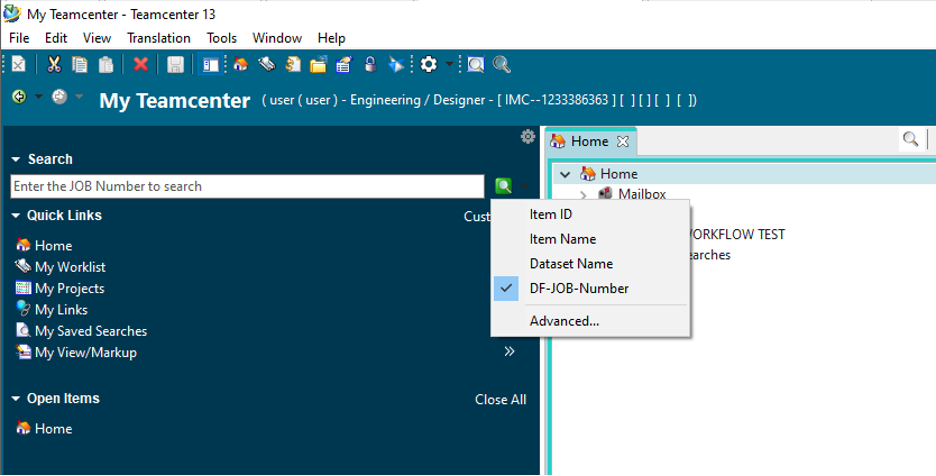The height and width of the screenshot is (476, 936).
Task: Open the Translation menu
Action: coord(159,38)
